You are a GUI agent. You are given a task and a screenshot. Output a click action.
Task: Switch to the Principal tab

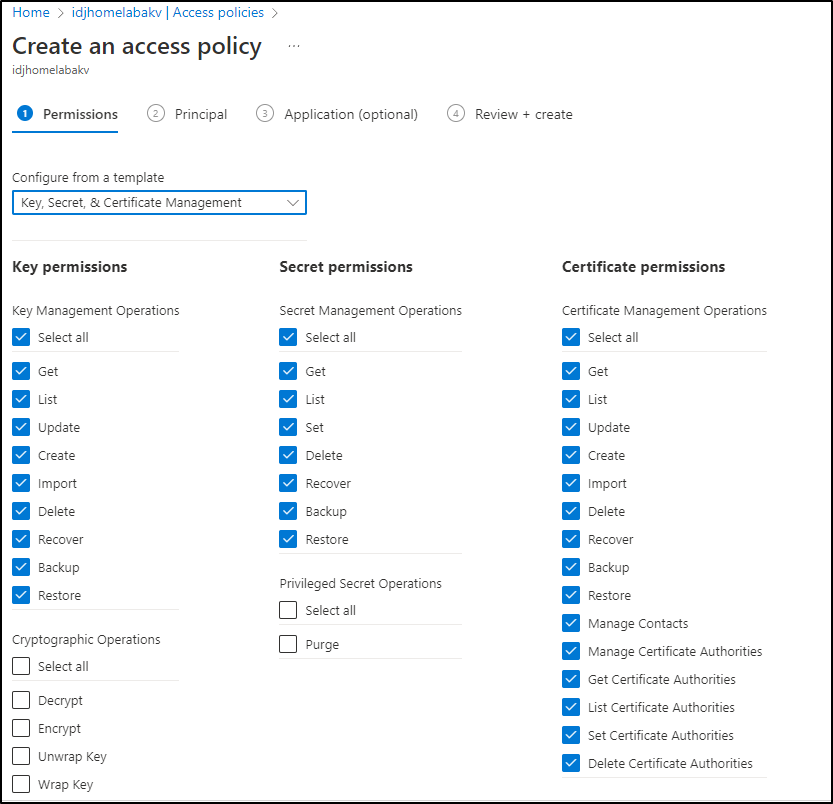[x=201, y=114]
